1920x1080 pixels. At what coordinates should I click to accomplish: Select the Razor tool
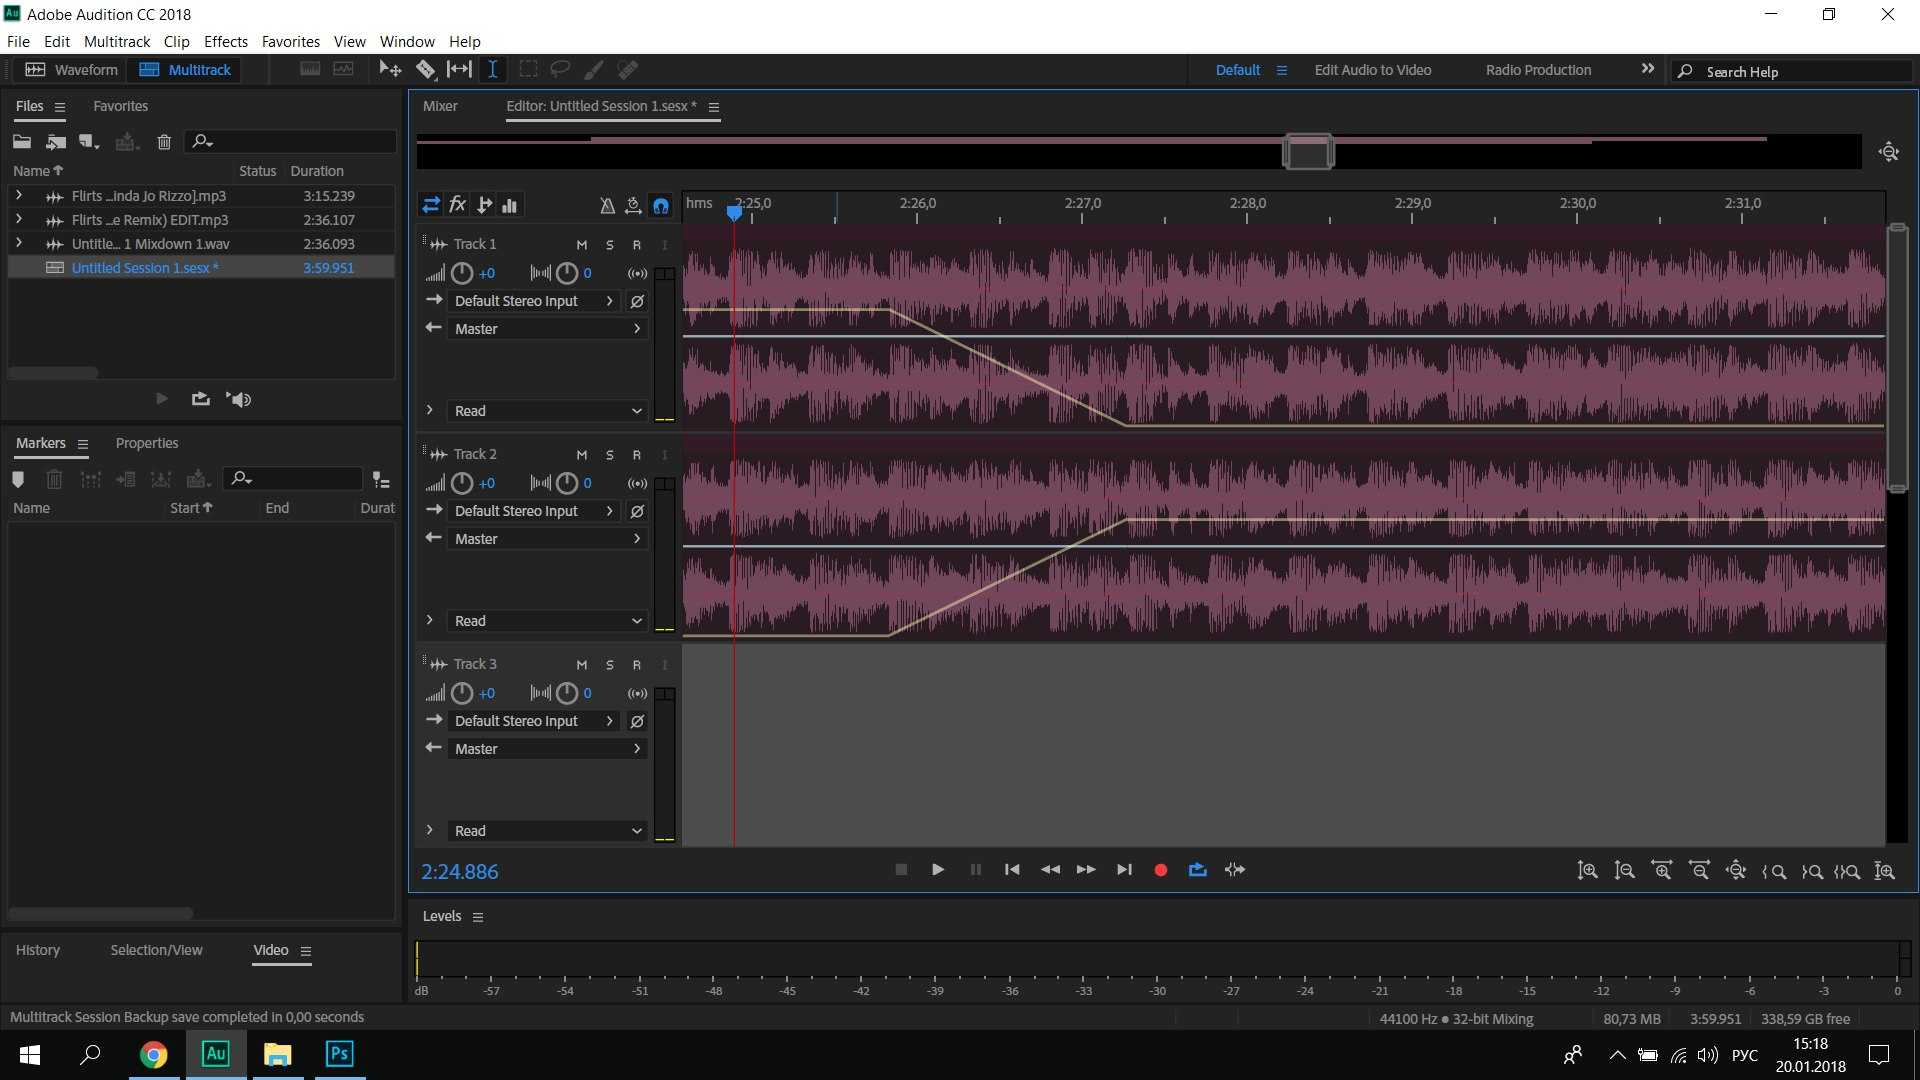click(426, 70)
